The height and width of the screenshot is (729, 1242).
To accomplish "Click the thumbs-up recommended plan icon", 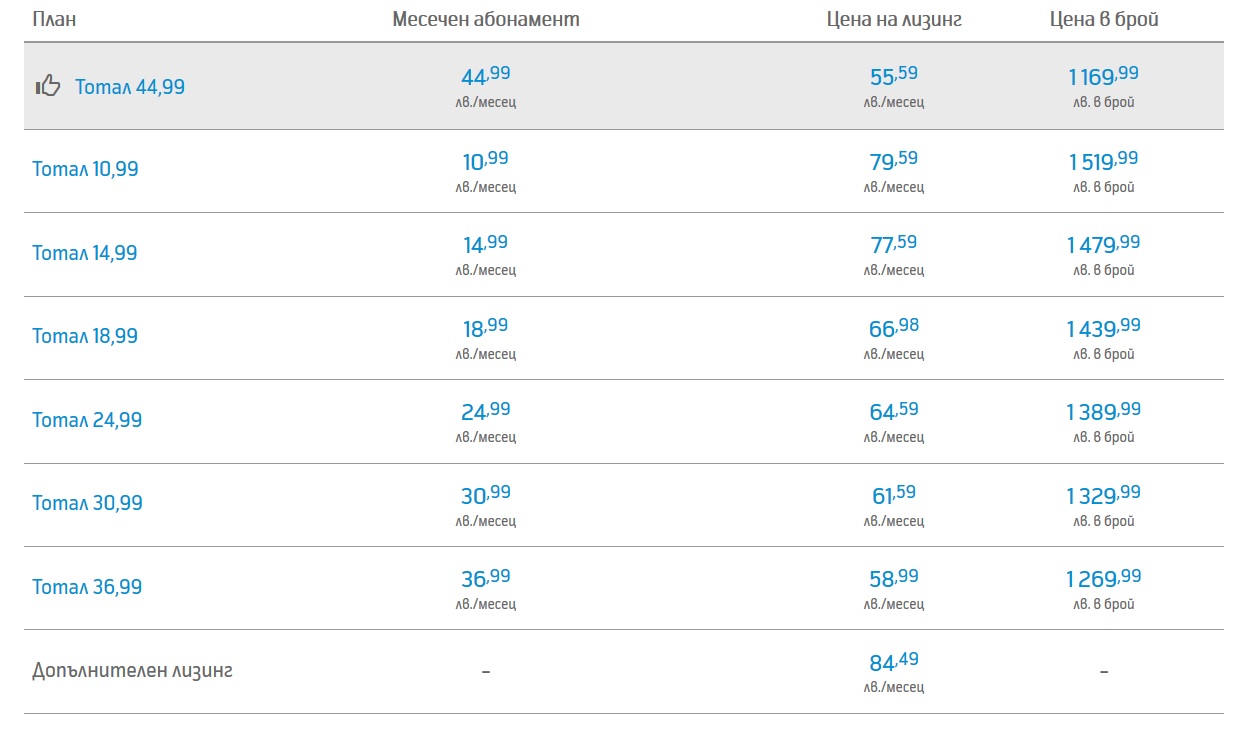I will pyautogui.click(x=48, y=86).
